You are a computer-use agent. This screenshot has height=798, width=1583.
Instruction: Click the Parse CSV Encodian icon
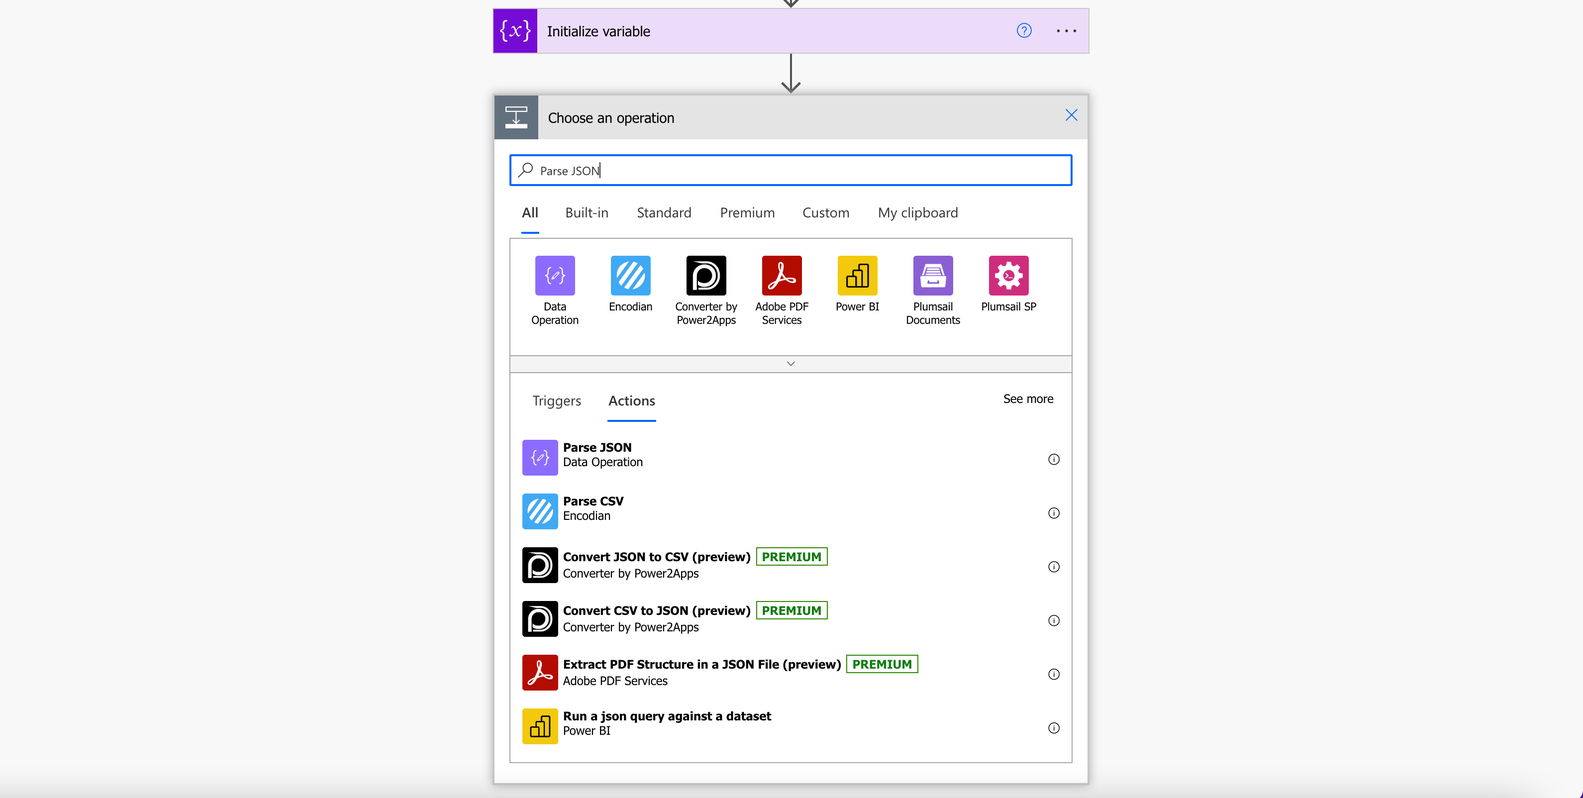[540, 511]
